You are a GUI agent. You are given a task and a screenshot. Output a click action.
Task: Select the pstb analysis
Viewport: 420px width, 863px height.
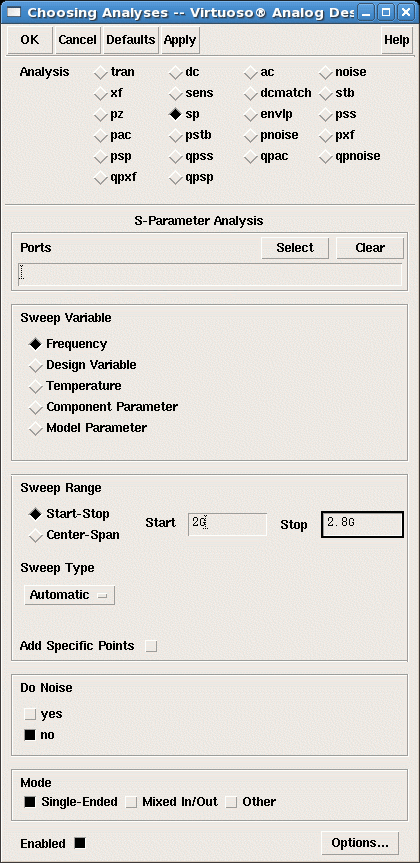[176, 136]
